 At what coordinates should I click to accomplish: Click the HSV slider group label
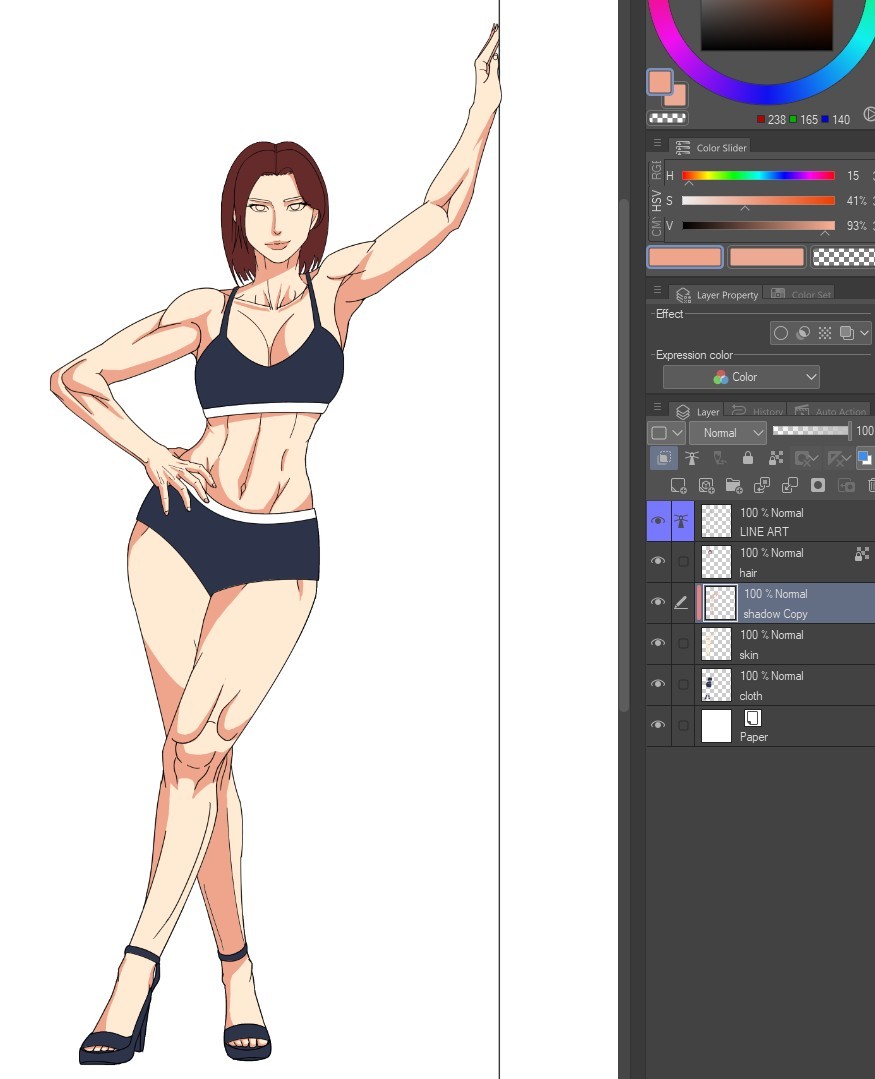(x=655, y=200)
